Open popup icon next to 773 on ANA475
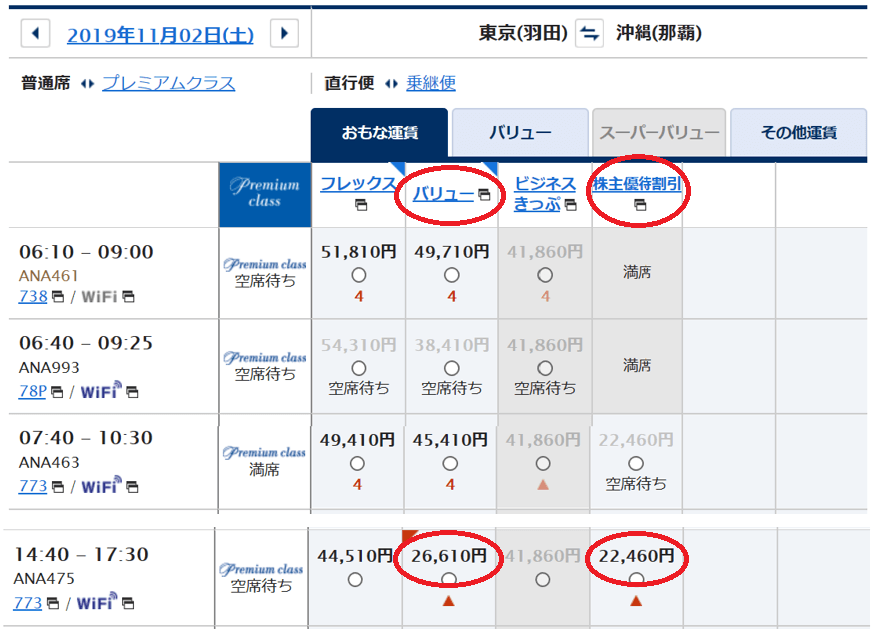The height and width of the screenshot is (634, 878). pyautogui.click(x=53, y=603)
